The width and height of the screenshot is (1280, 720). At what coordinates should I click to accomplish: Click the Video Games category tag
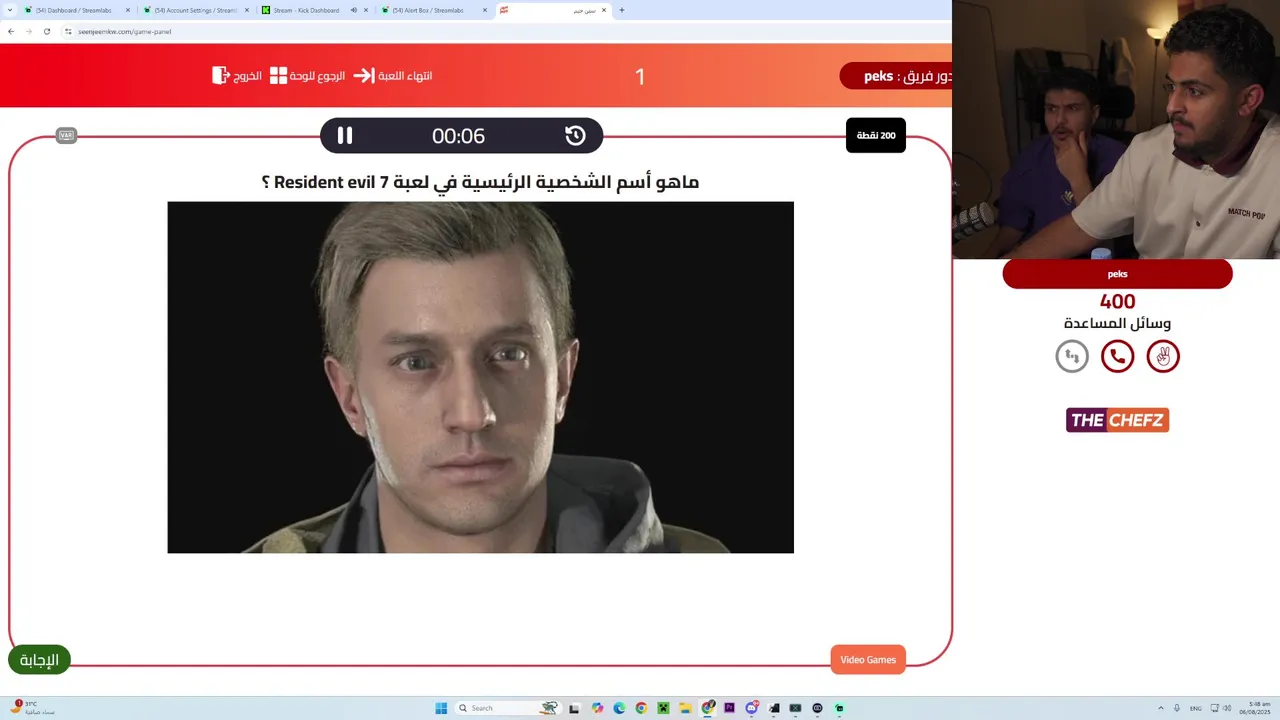pyautogui.click(x=868, y=659)
